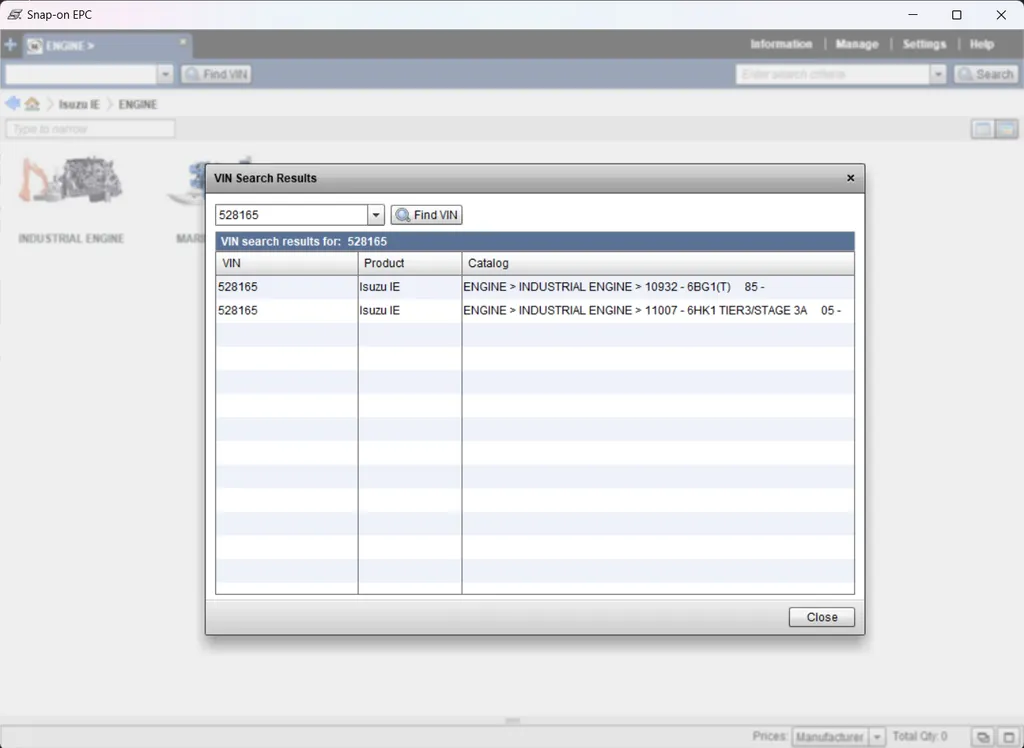Open the main toolbar VIN dropdown arrow
This screenshot has height=748, width=1024.
point(165,74)
